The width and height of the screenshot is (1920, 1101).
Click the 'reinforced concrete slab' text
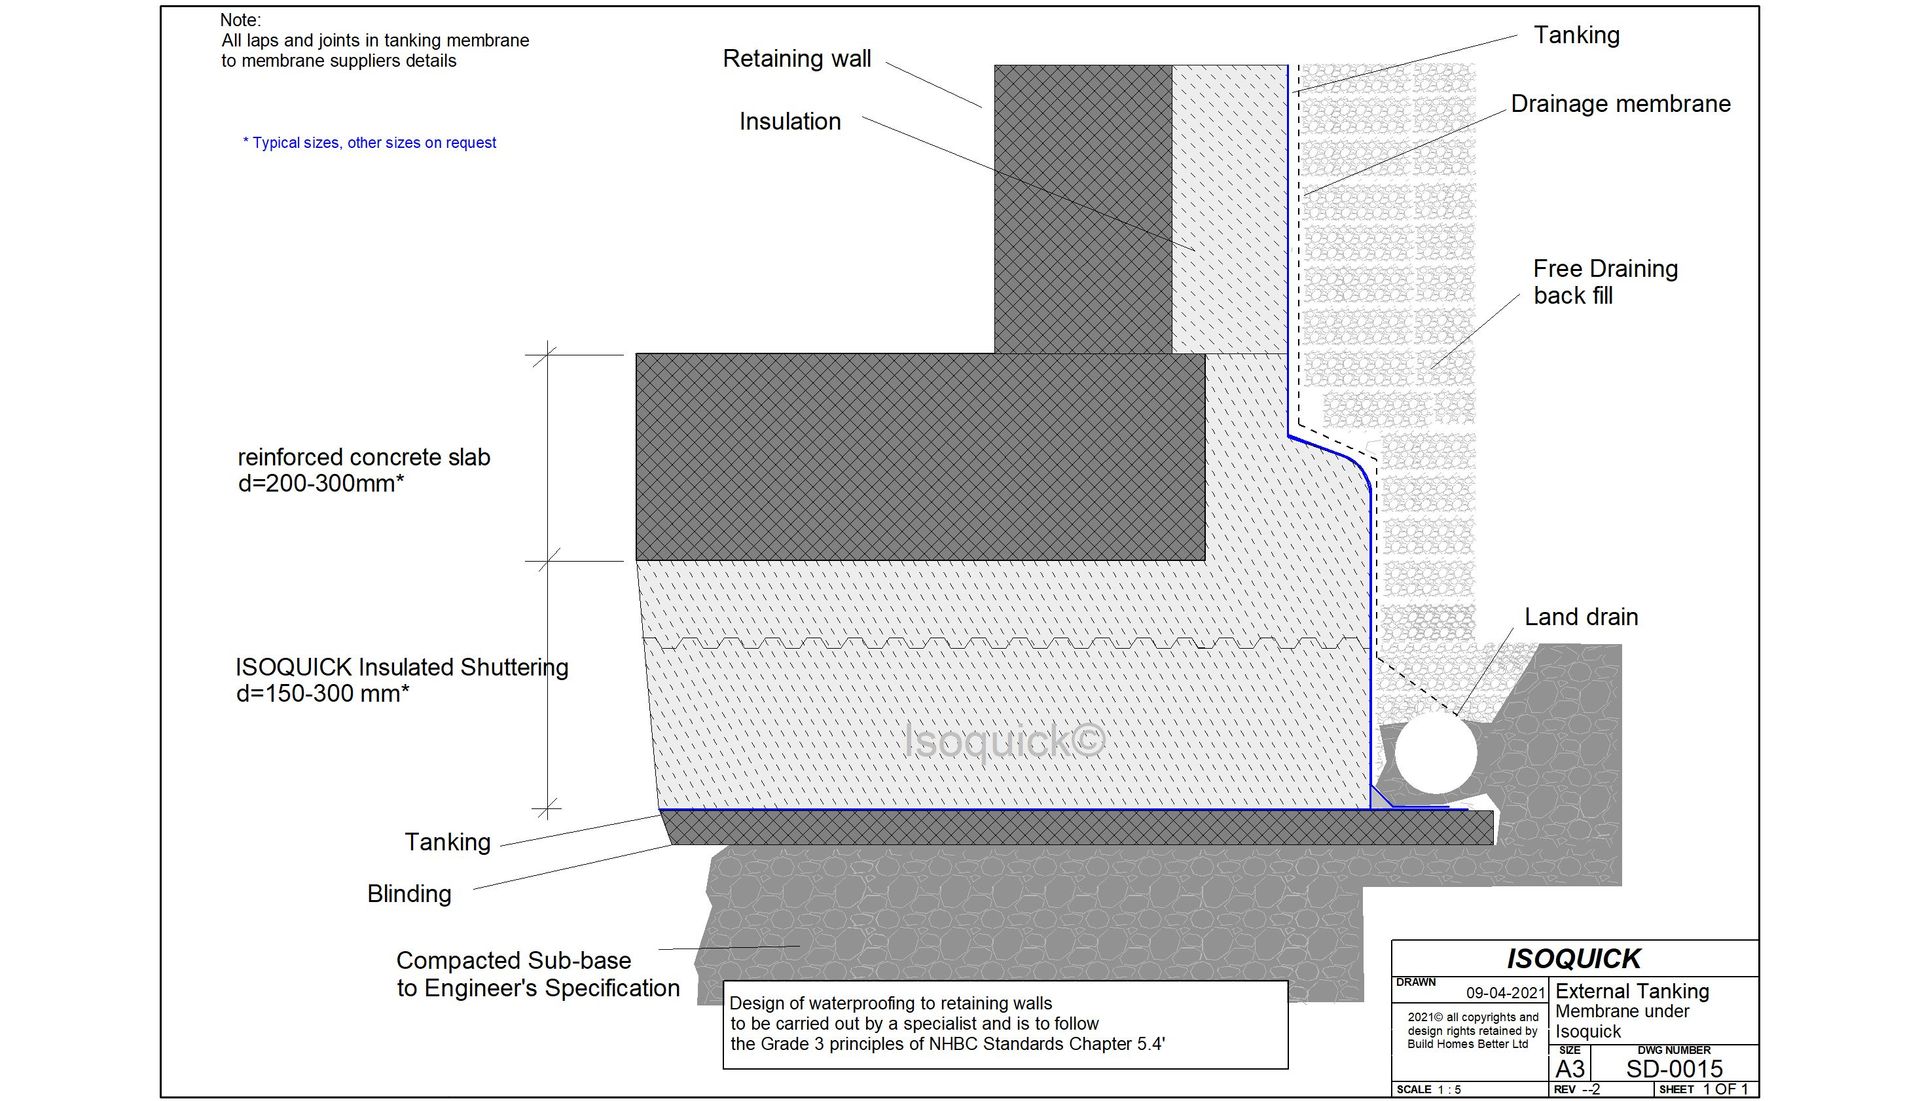(x=364, y=458)
